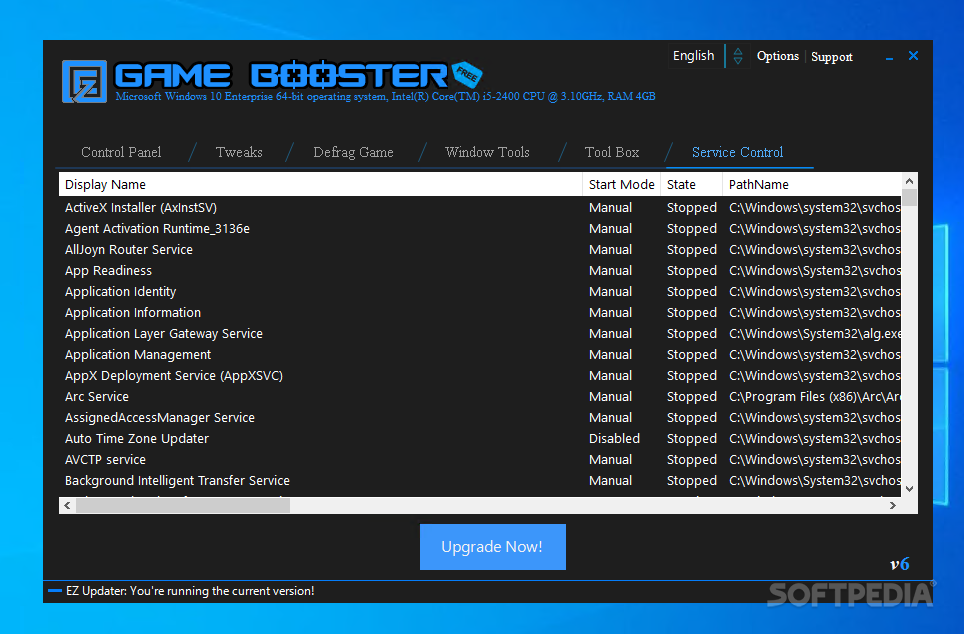Click the Program Files (x86)\Arc path cell
The image size is (964, 634).
[x=815, y=397]
